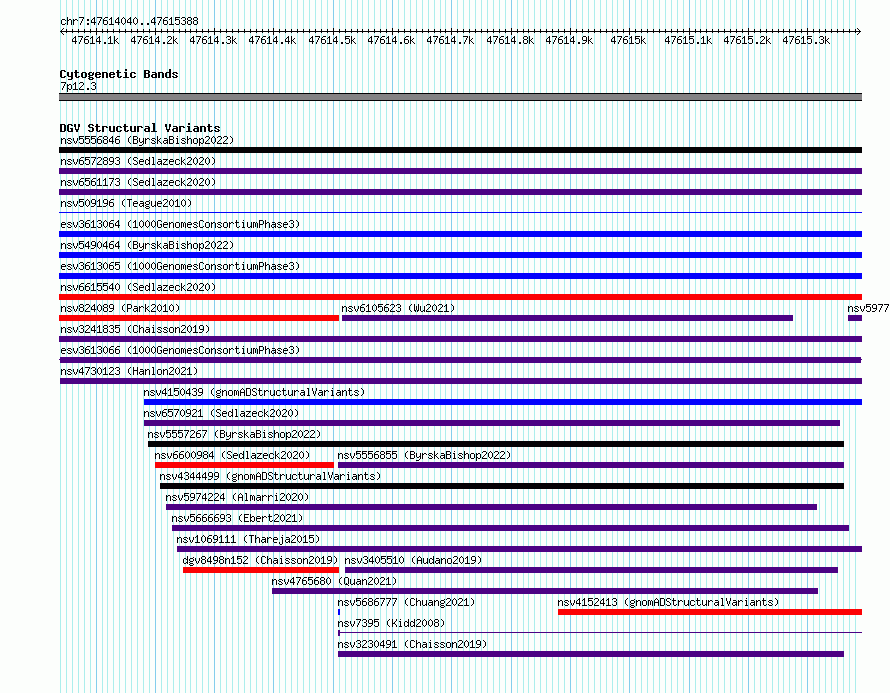The height and width of the screenshot is (693, 890).
Task: Click the Cytogenetic Bands track title
Action: coord(119,74)
